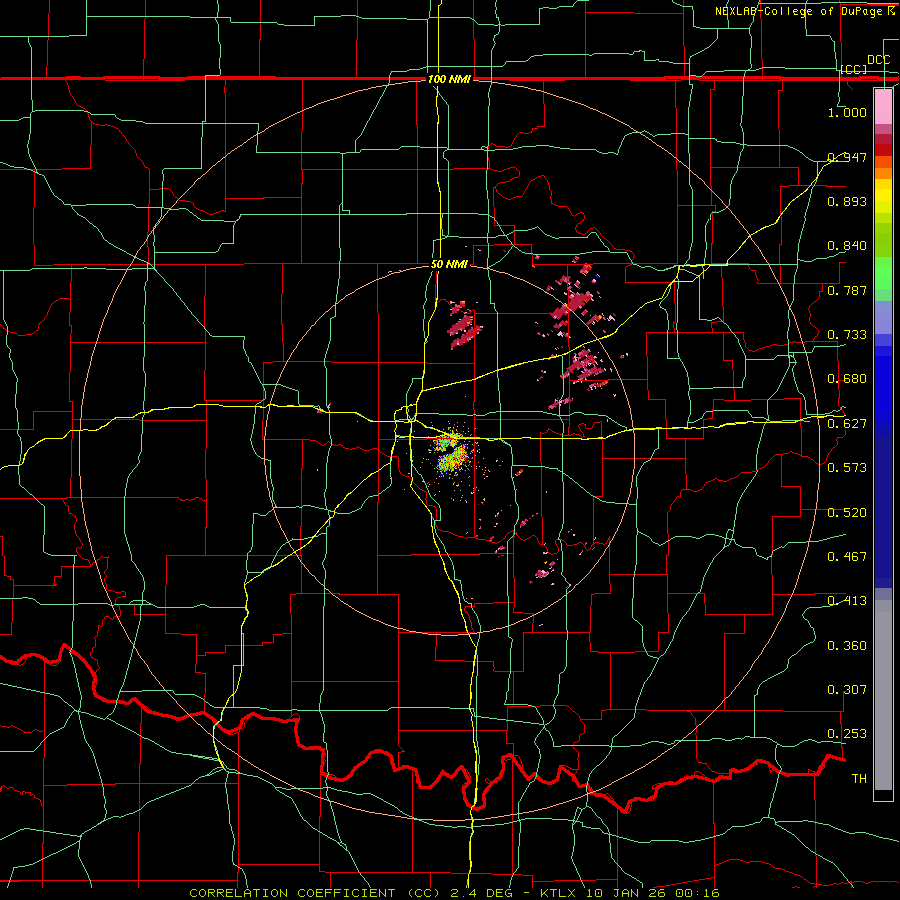The height and width of the screenshot is (900, 900).
Task: Select the 0.520 legend value
Action: click(847, 513)
